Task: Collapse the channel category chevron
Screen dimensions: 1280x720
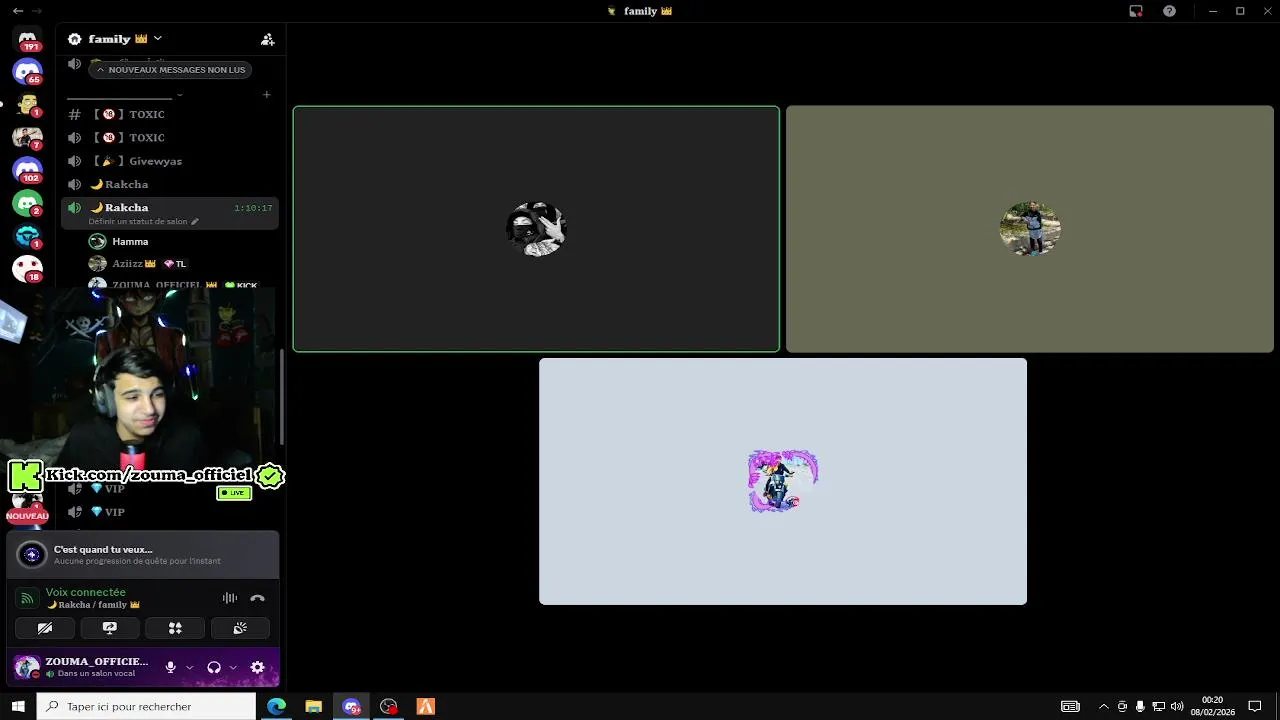Action: click(x=179, y=95)
